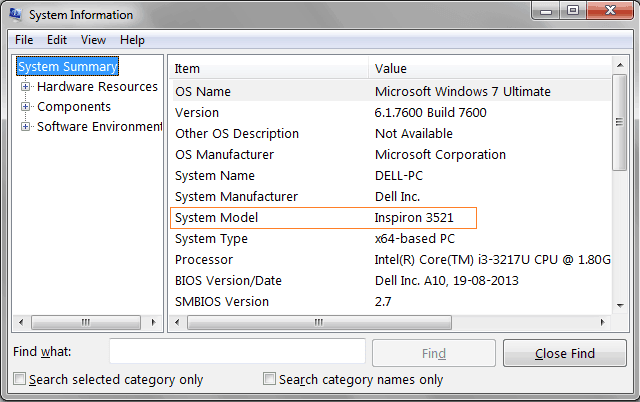Select the Components tree item
This screenshot has height=402, width=640.
pyautogui.click(x=74, y=107)
